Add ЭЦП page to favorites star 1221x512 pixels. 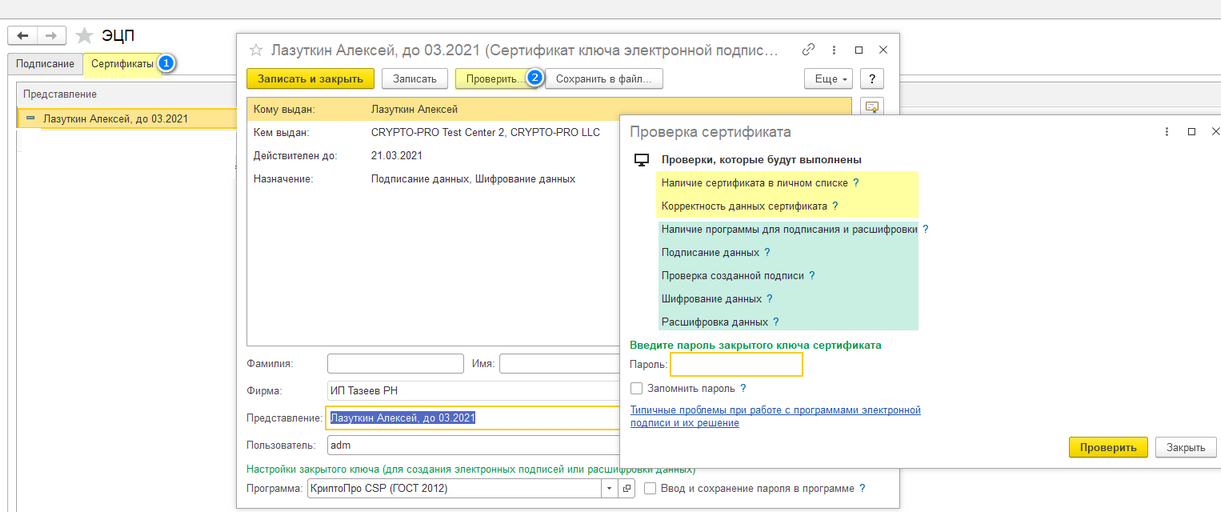click(85, 36)
